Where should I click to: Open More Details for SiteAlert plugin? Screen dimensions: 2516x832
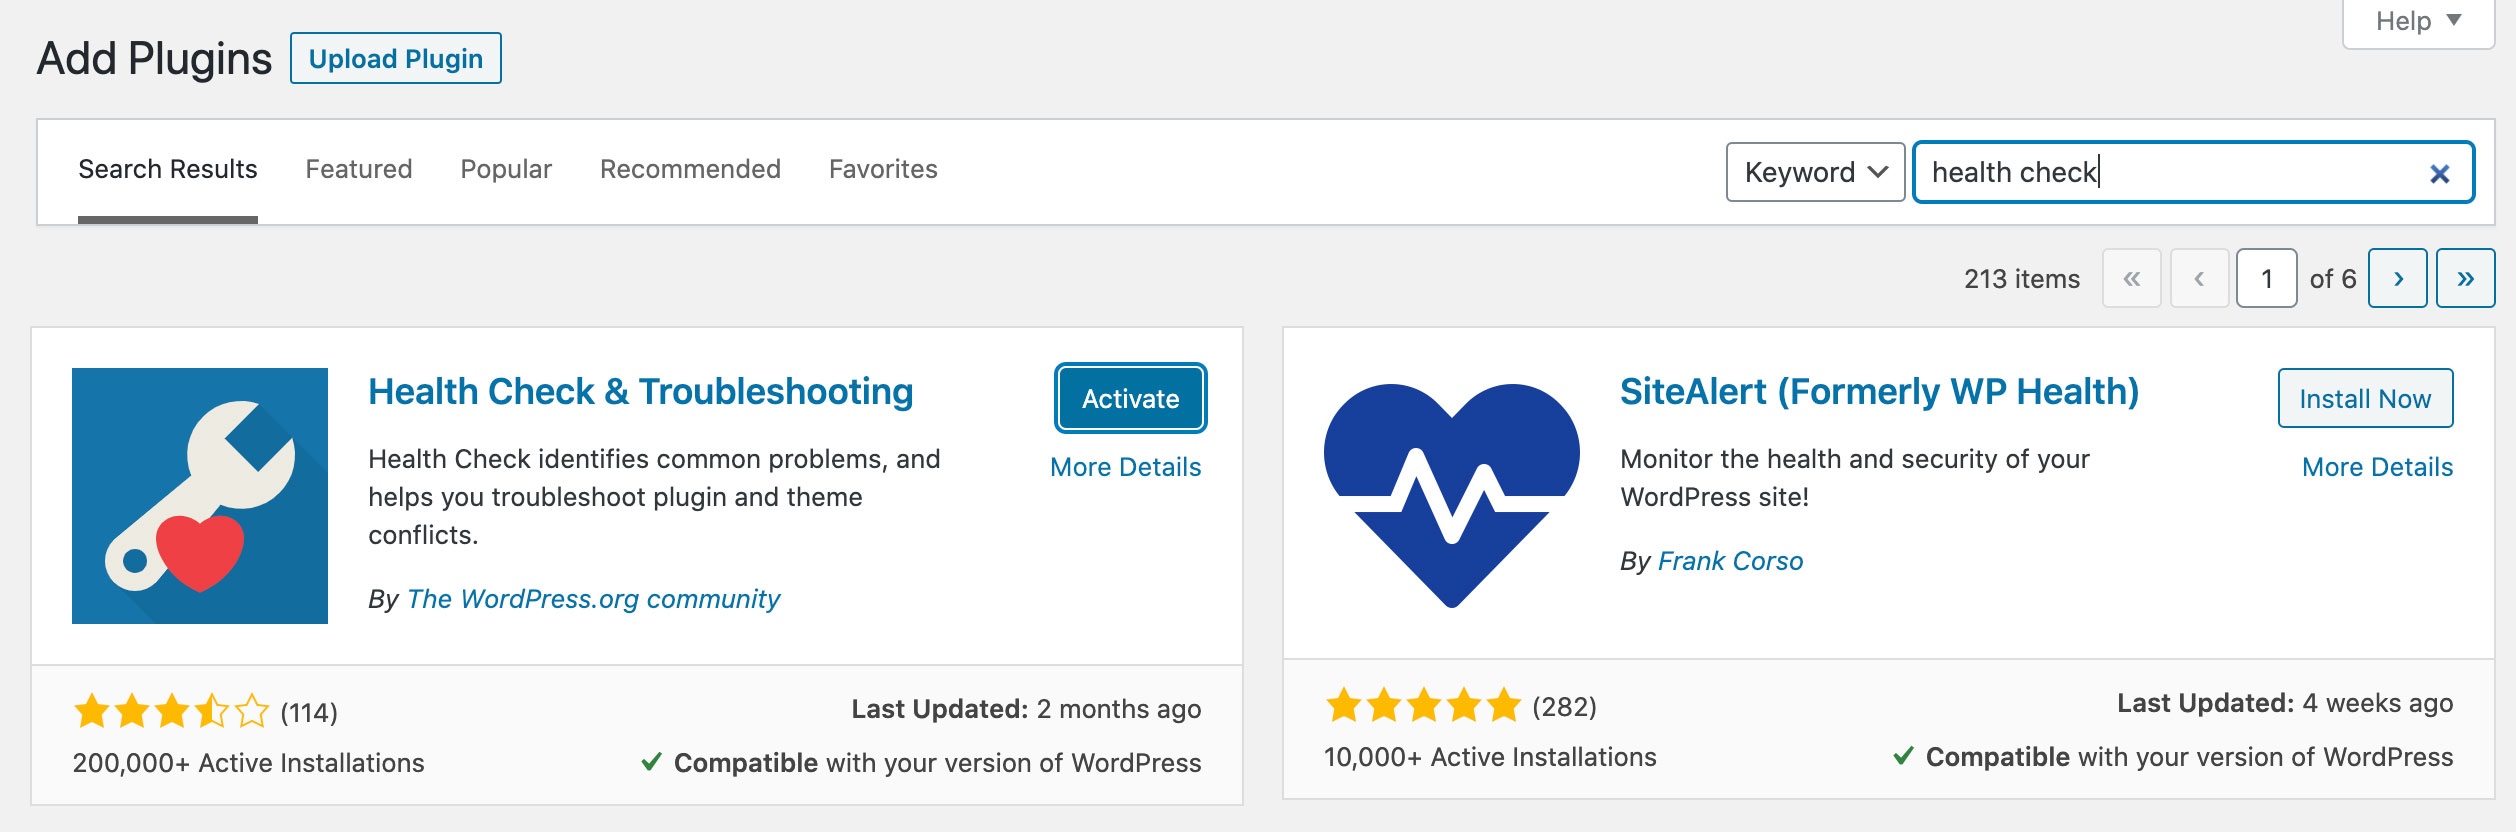pyautogui.click(x=2377, y=467)
